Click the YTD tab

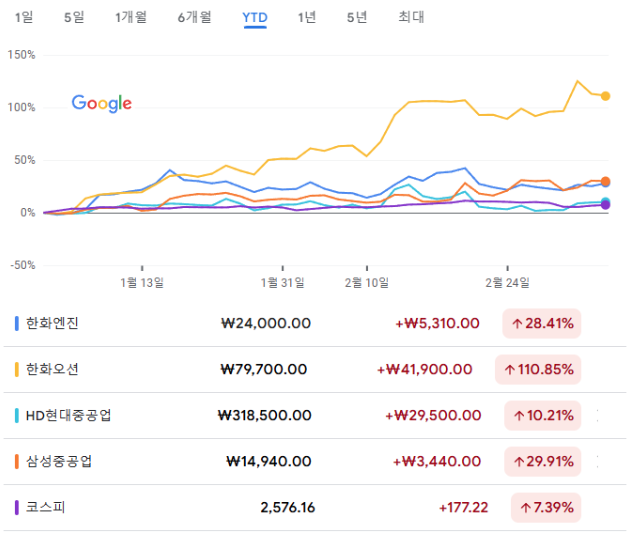(255, 18)
